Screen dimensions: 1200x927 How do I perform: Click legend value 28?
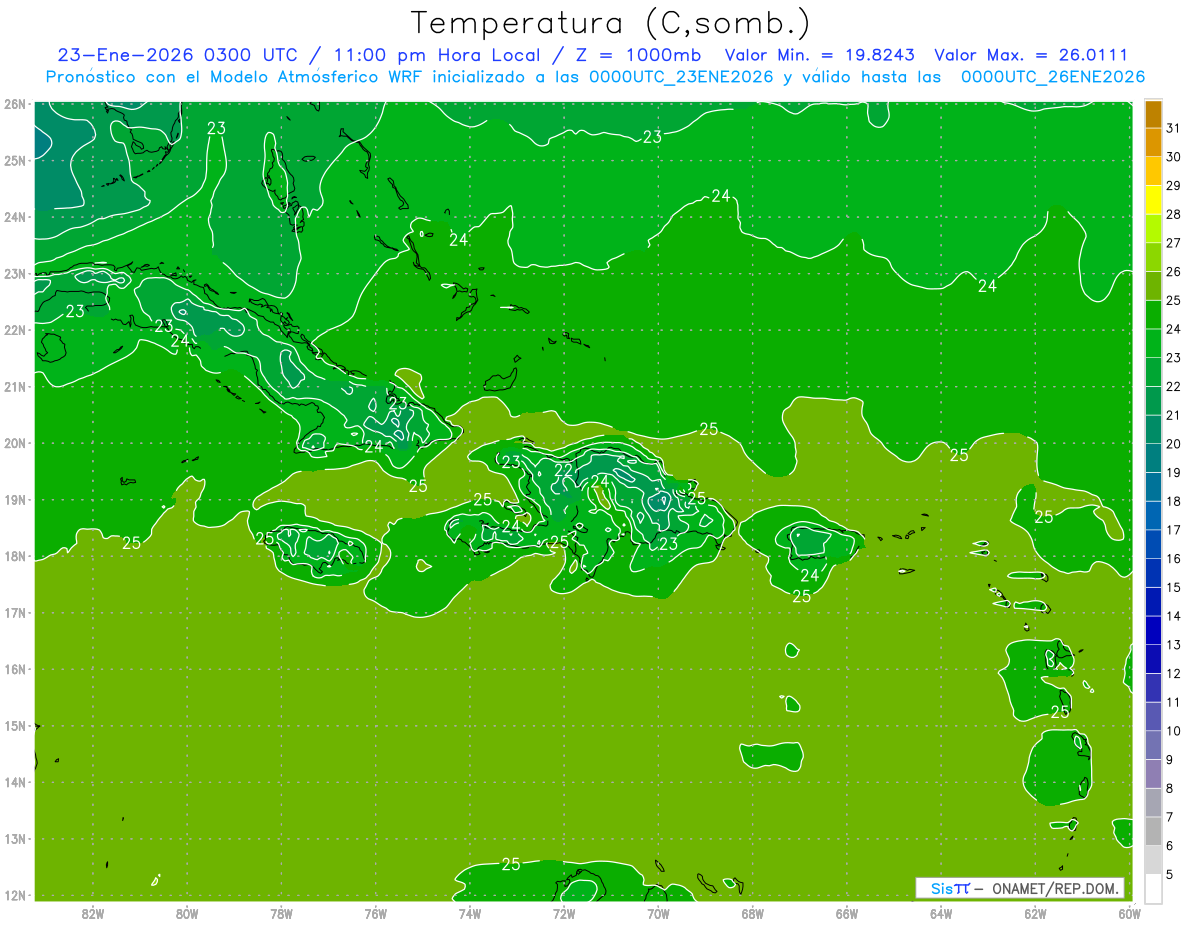pyautogui.click(x=1173, y=214)
